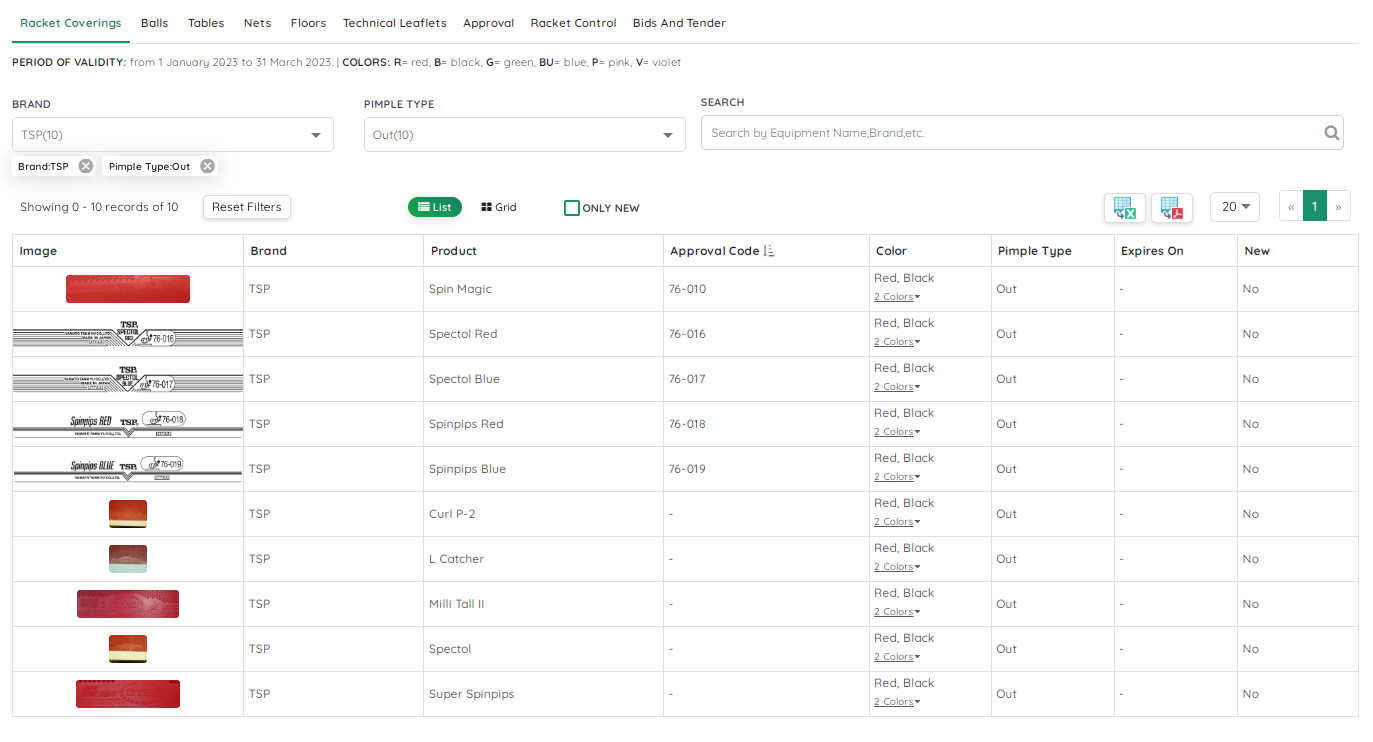The height and width of the screenshot is (742, 1373).
Task: Open the Milli Tall II thumbnail
Action: (128, 604)
